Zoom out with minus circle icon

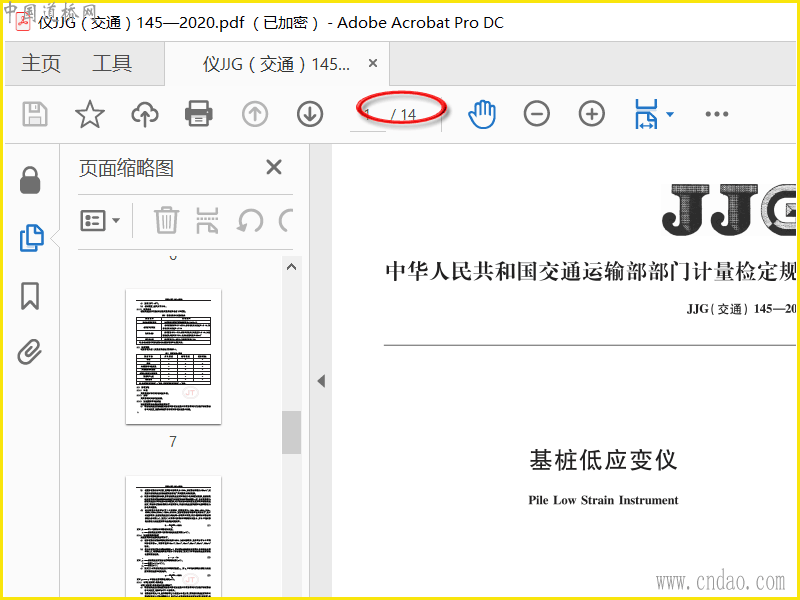click(537, 114)
